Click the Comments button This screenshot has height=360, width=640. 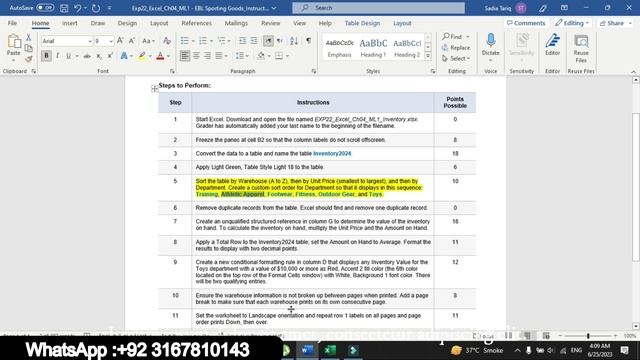point(526,23)
